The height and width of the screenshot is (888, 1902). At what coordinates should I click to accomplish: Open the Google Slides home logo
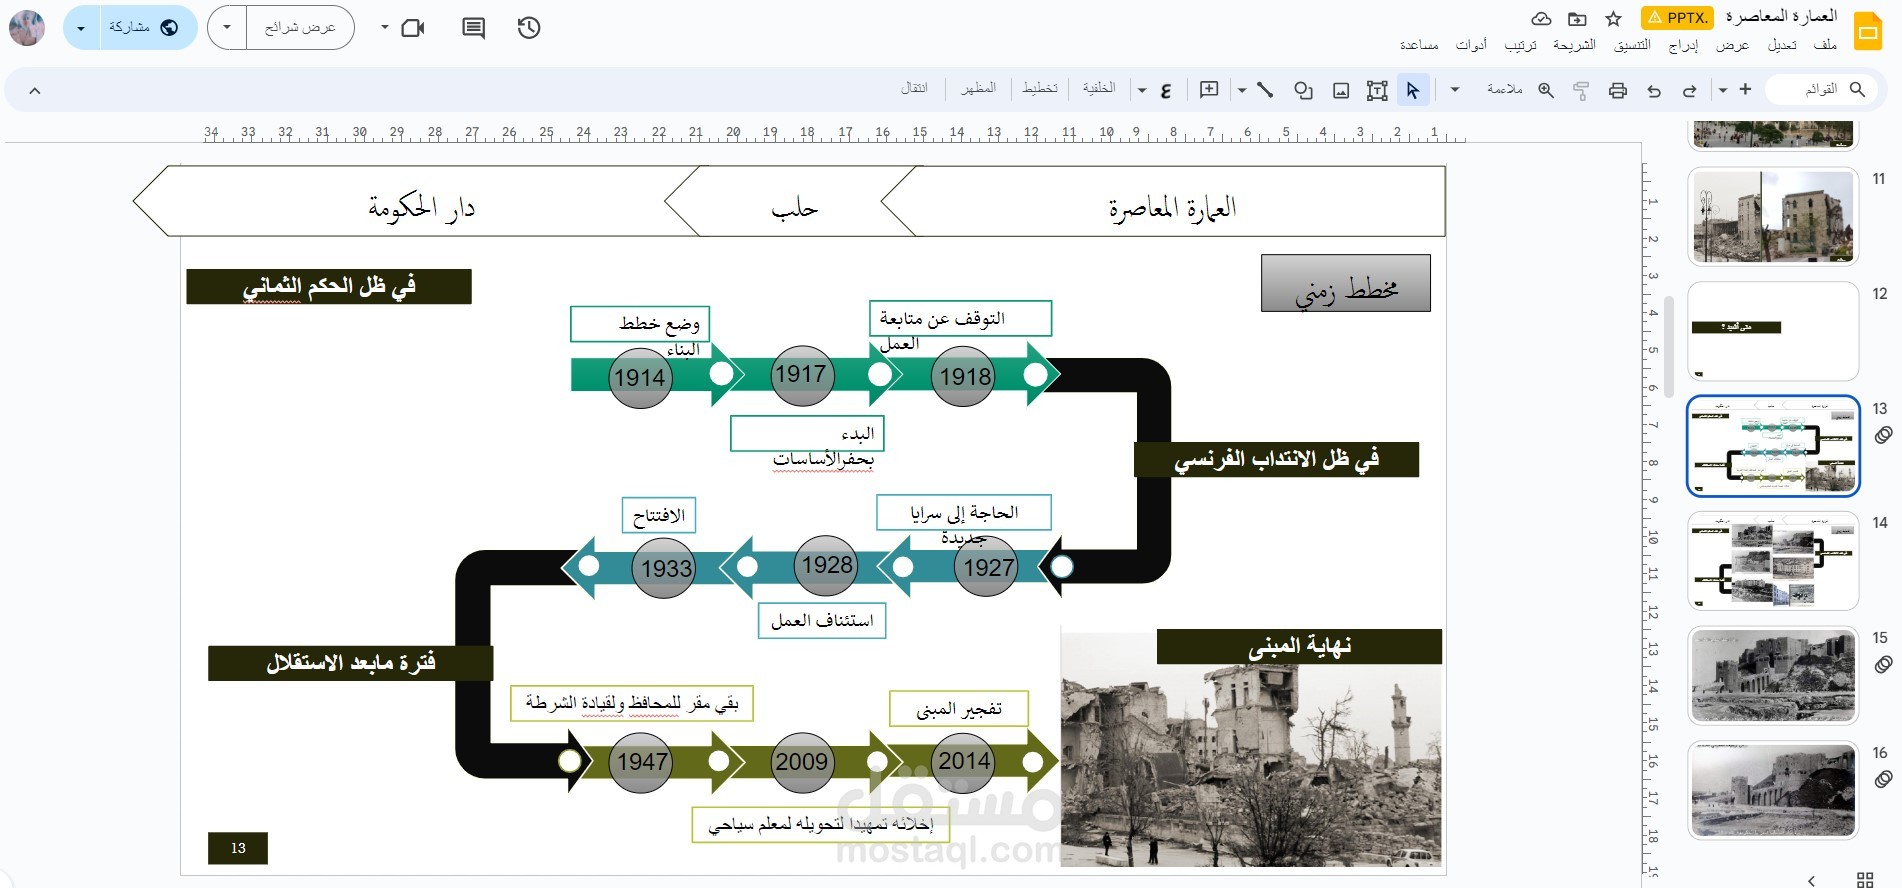coord(1867,31)
